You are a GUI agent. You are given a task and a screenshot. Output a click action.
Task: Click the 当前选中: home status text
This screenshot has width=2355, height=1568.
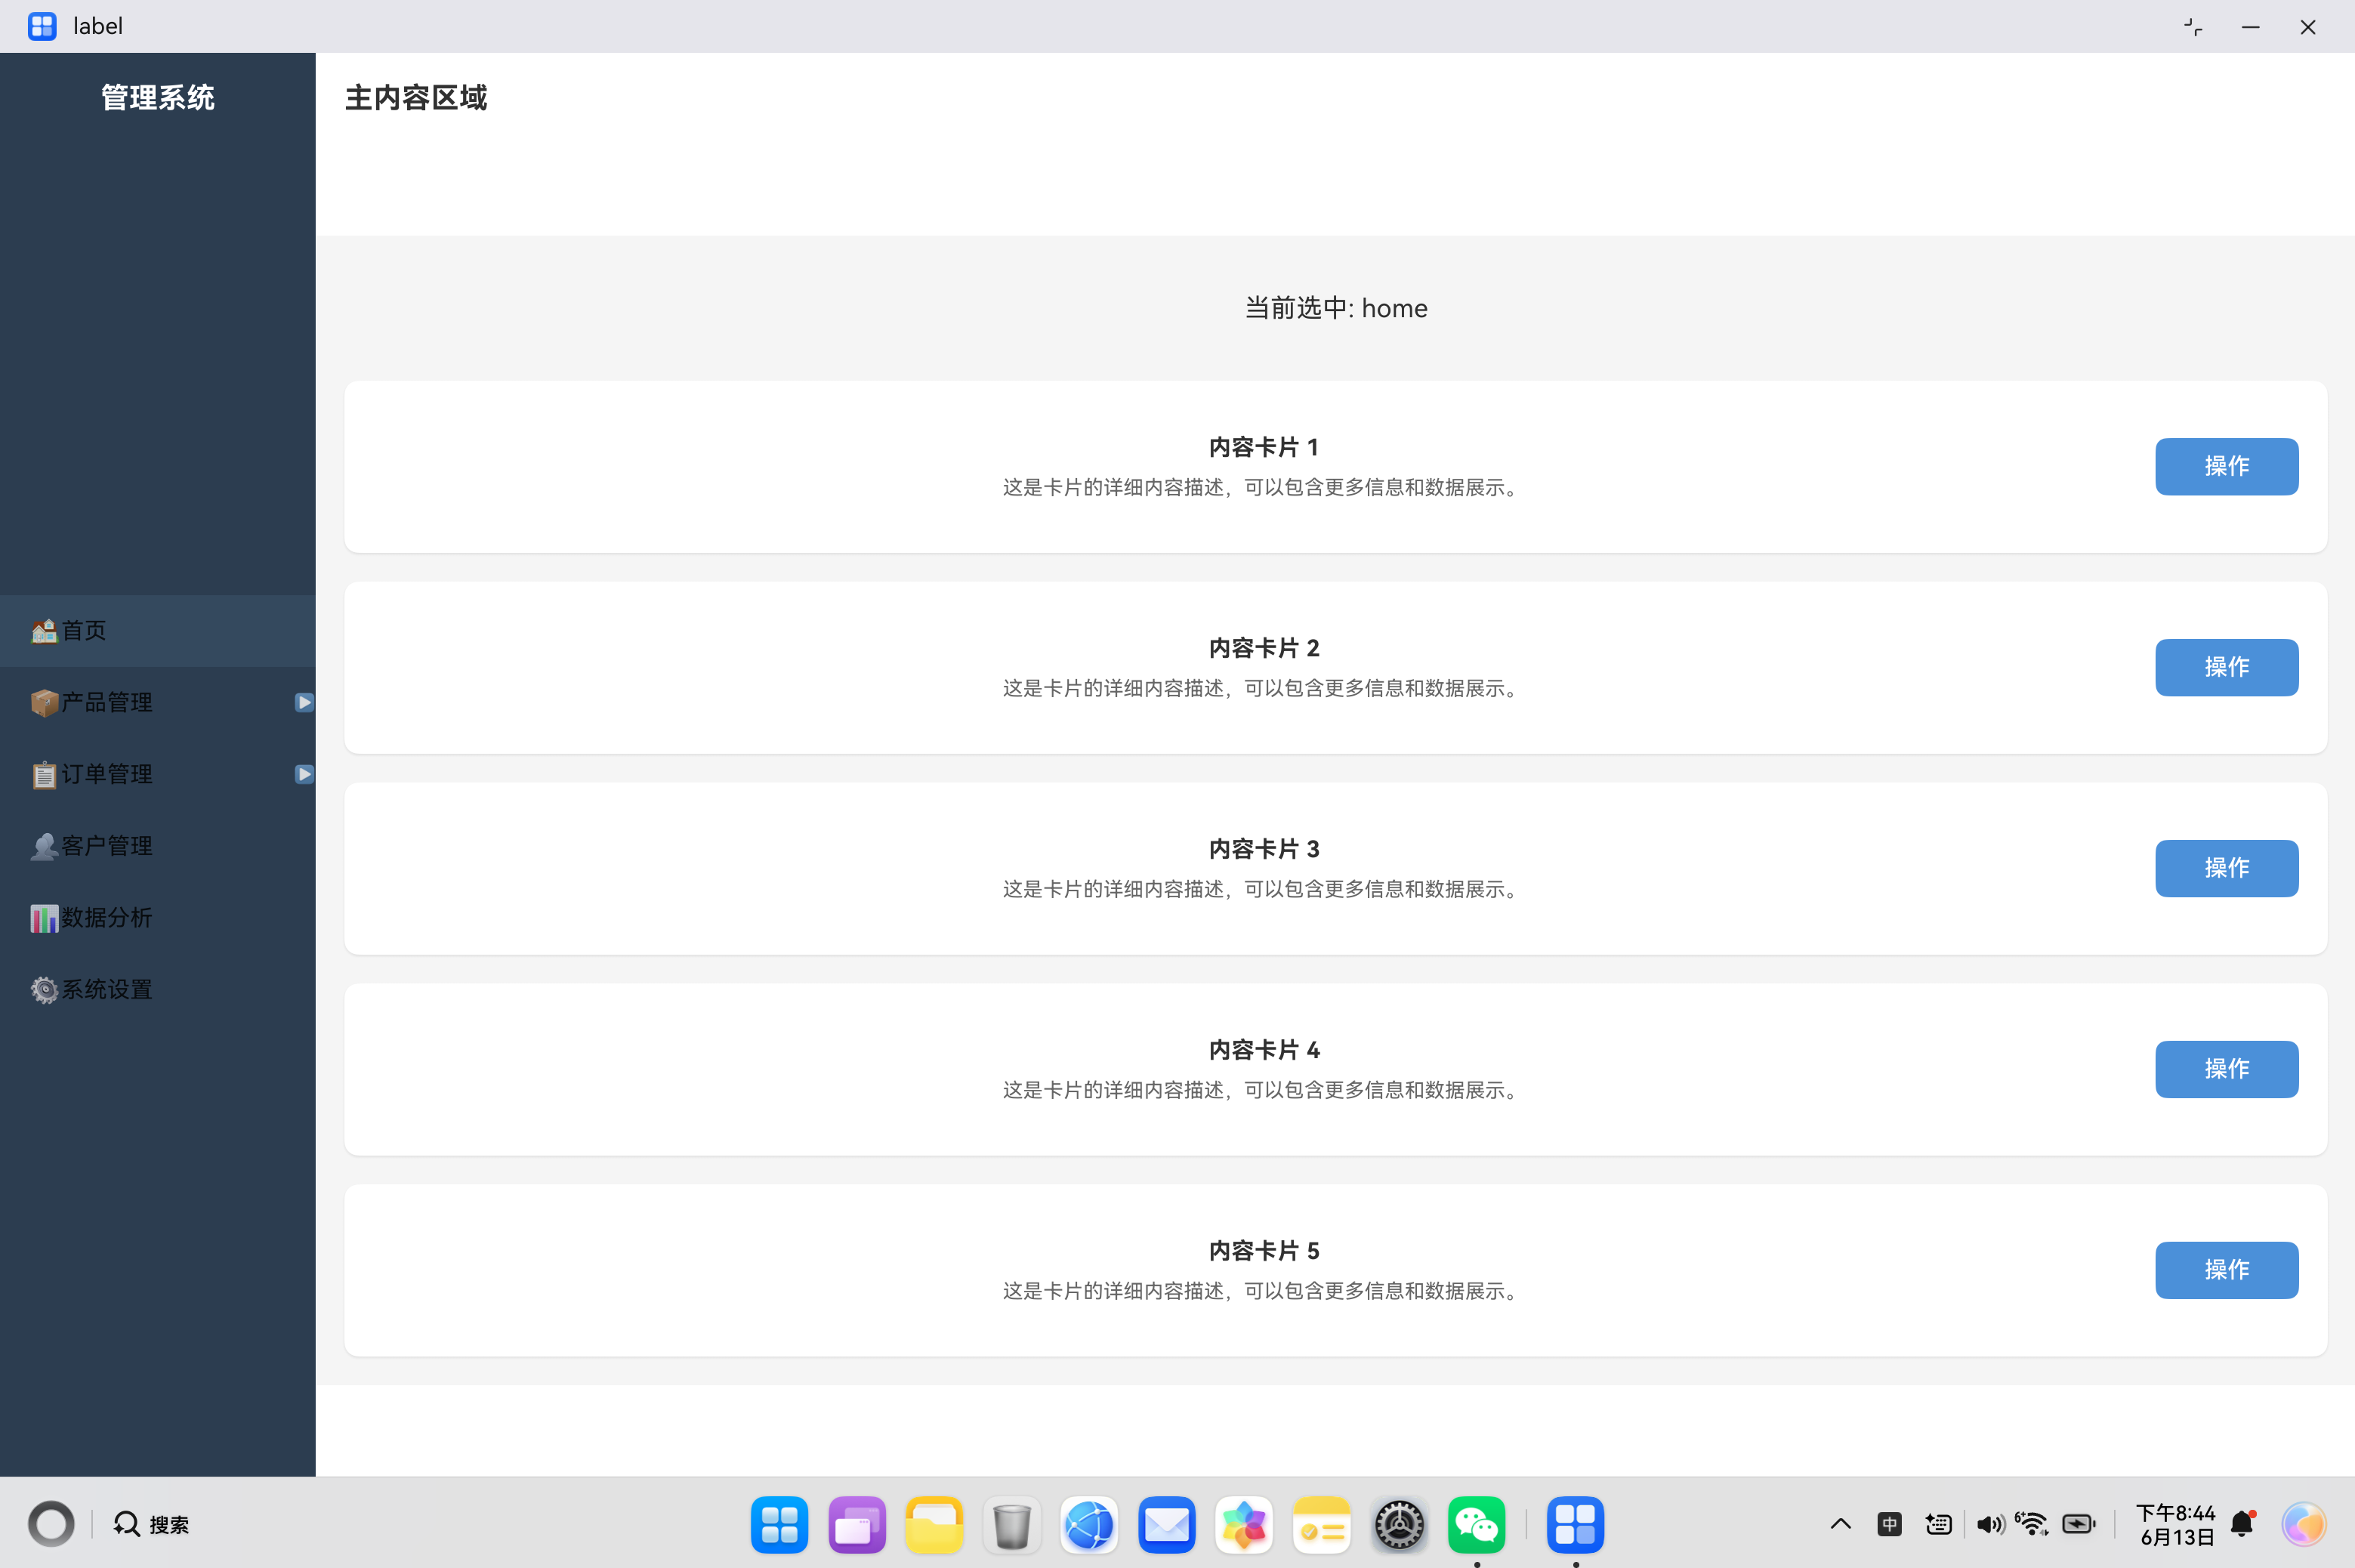tap(1336, 308)
